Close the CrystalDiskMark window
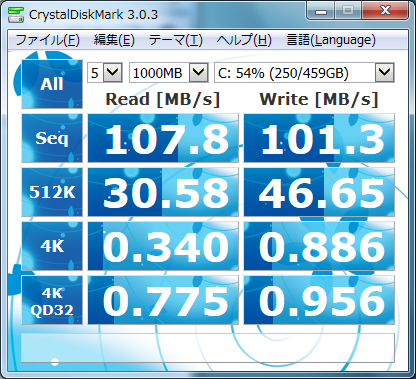This screenshot has width=416, height=379. (x=385, y=12)
